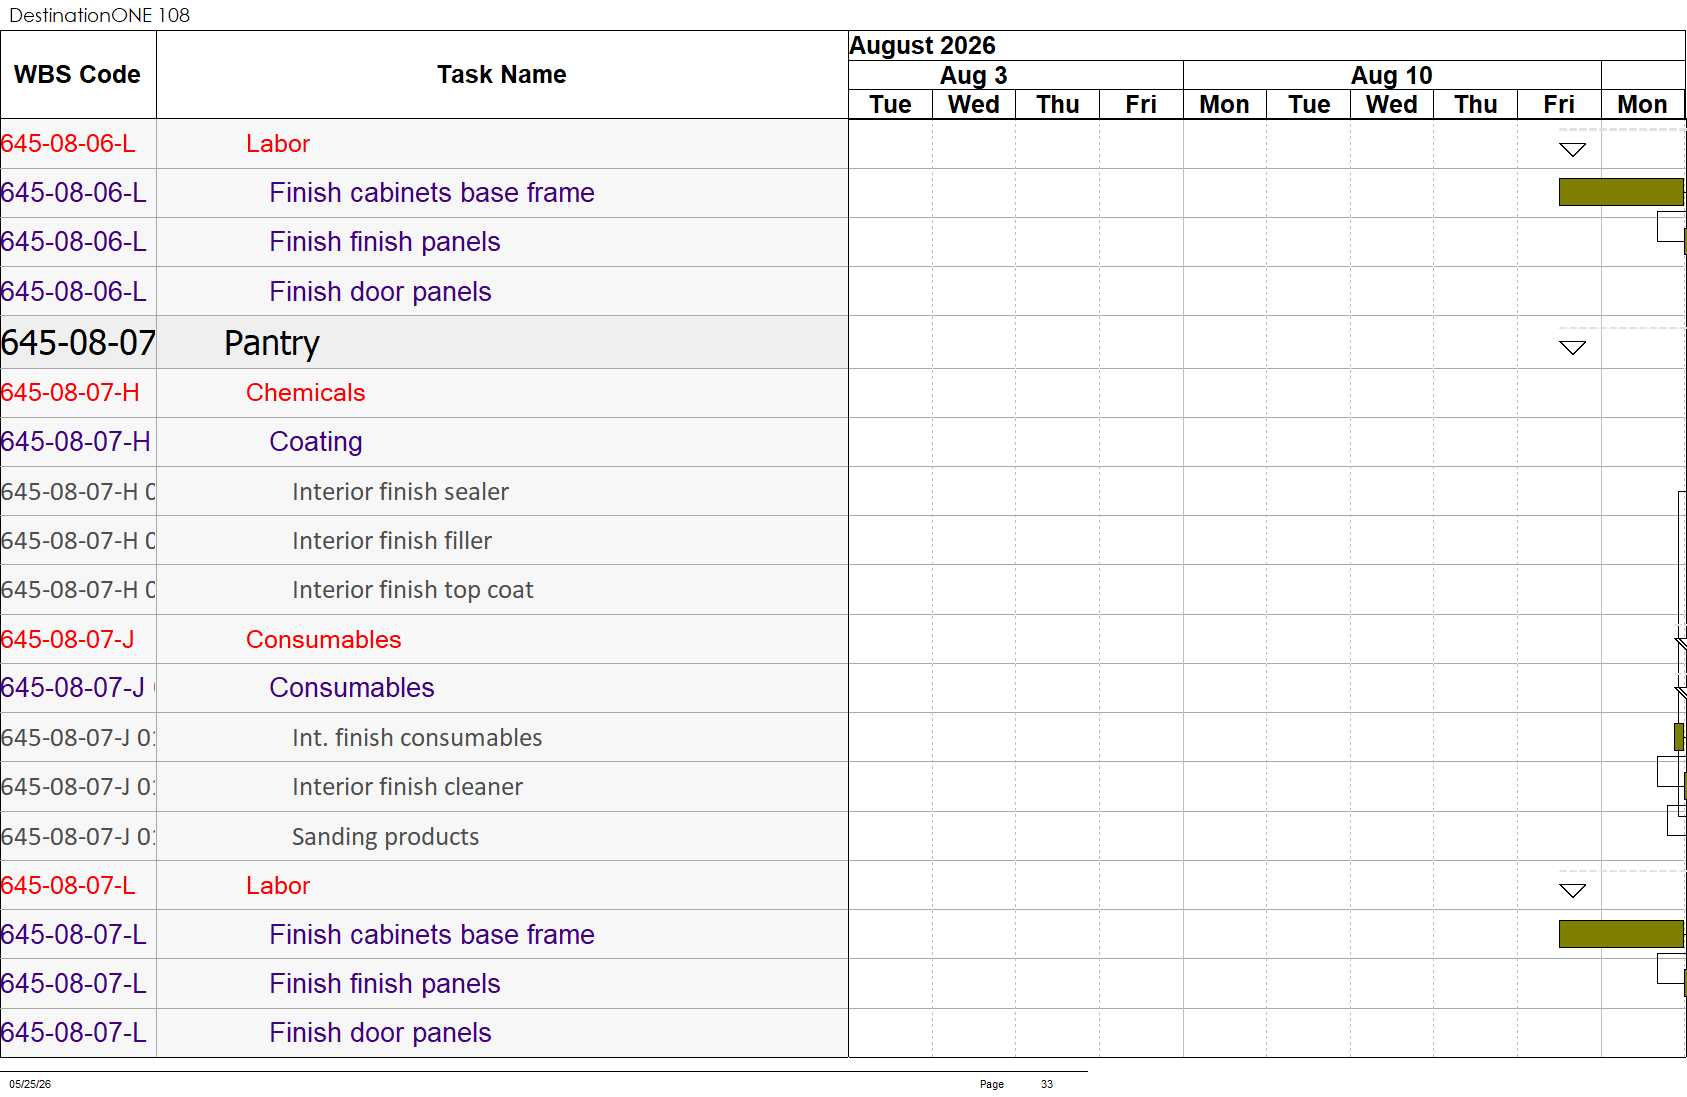1687x1097 pixels.
Task: Click the Int. finish consumables task bar
Action: pyautogui.click(x=1679, y=737)
